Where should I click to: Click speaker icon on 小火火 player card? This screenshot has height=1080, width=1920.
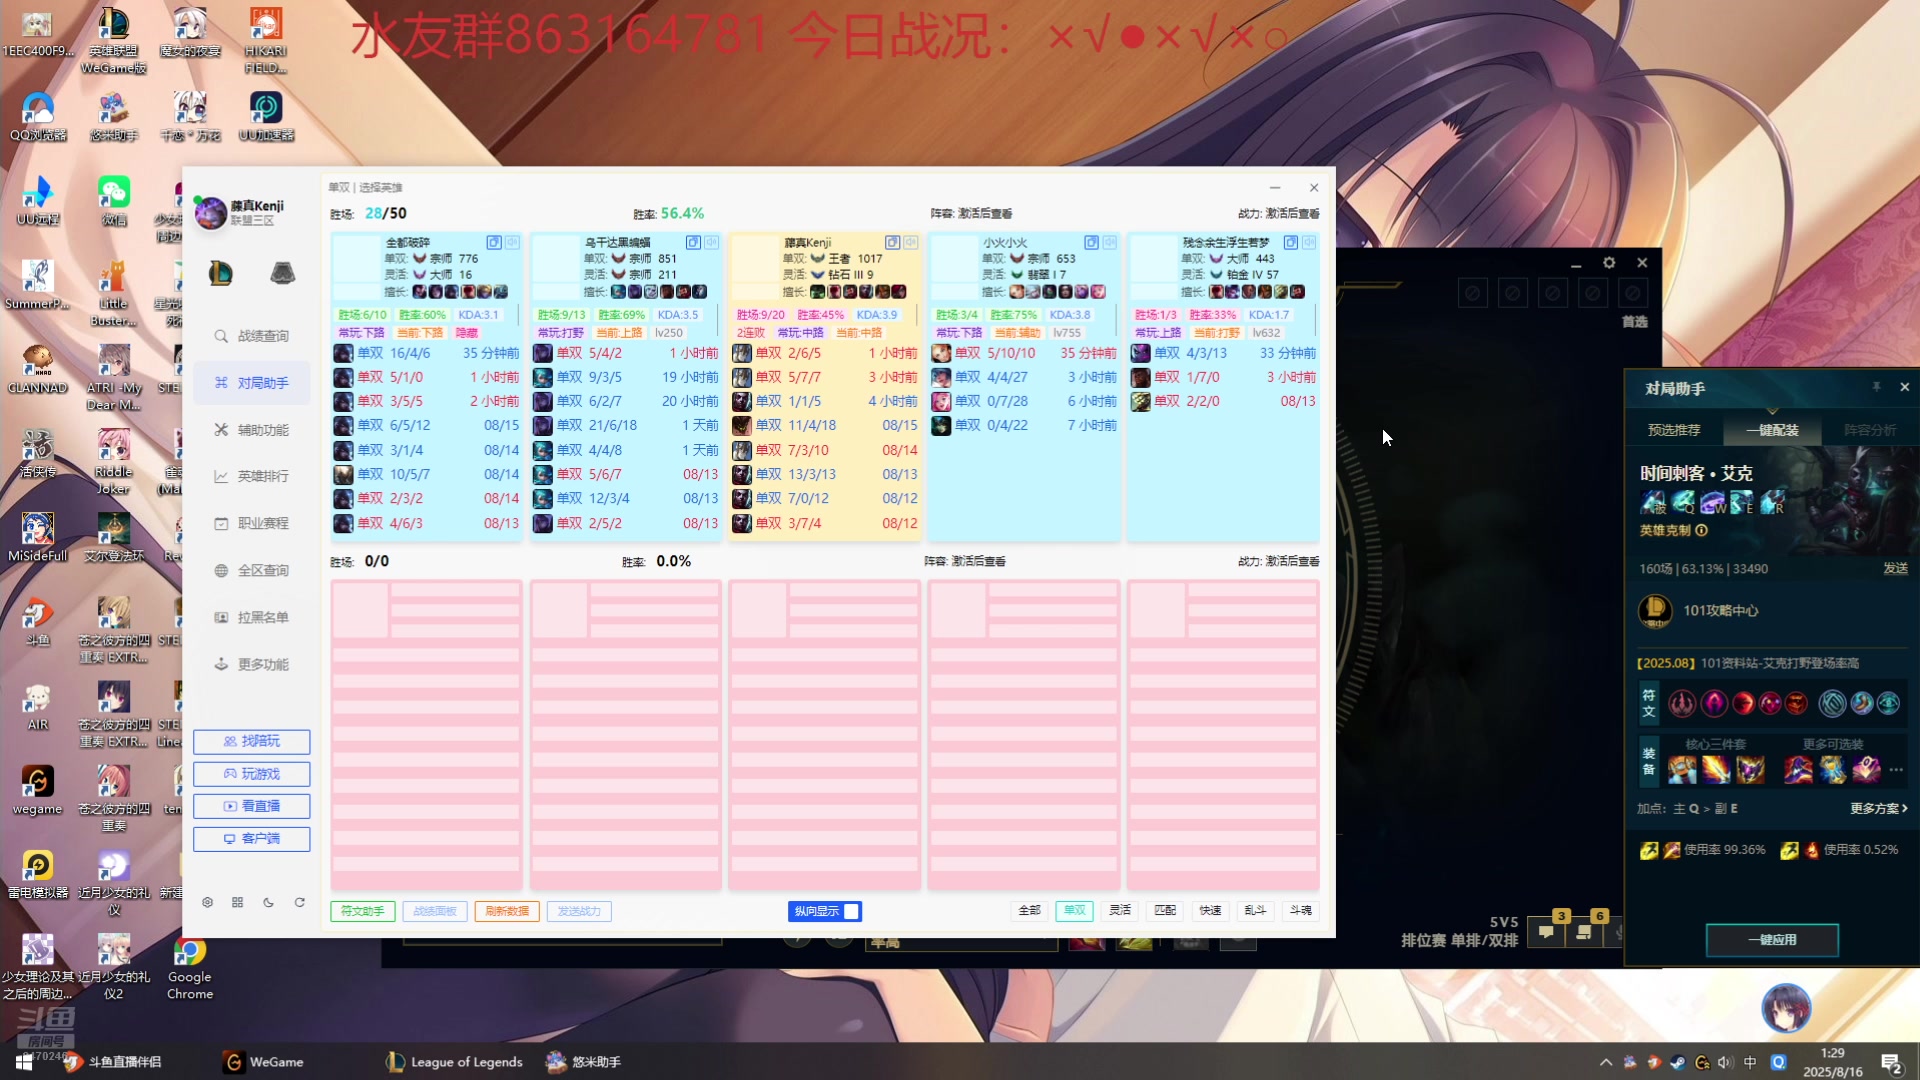point(1110,243)
